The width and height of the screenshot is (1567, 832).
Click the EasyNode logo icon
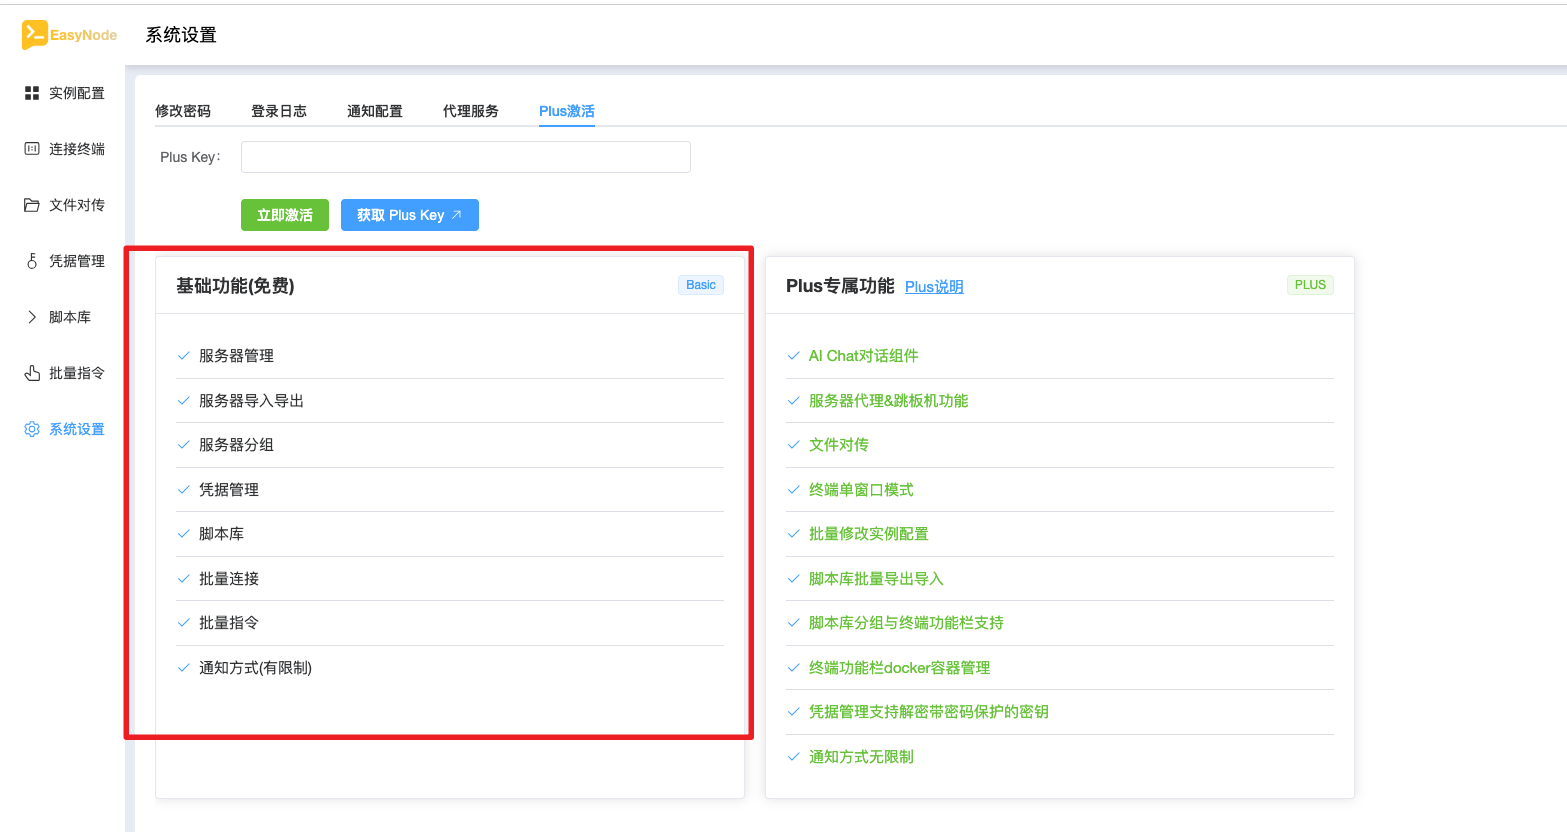coord(34,35)
